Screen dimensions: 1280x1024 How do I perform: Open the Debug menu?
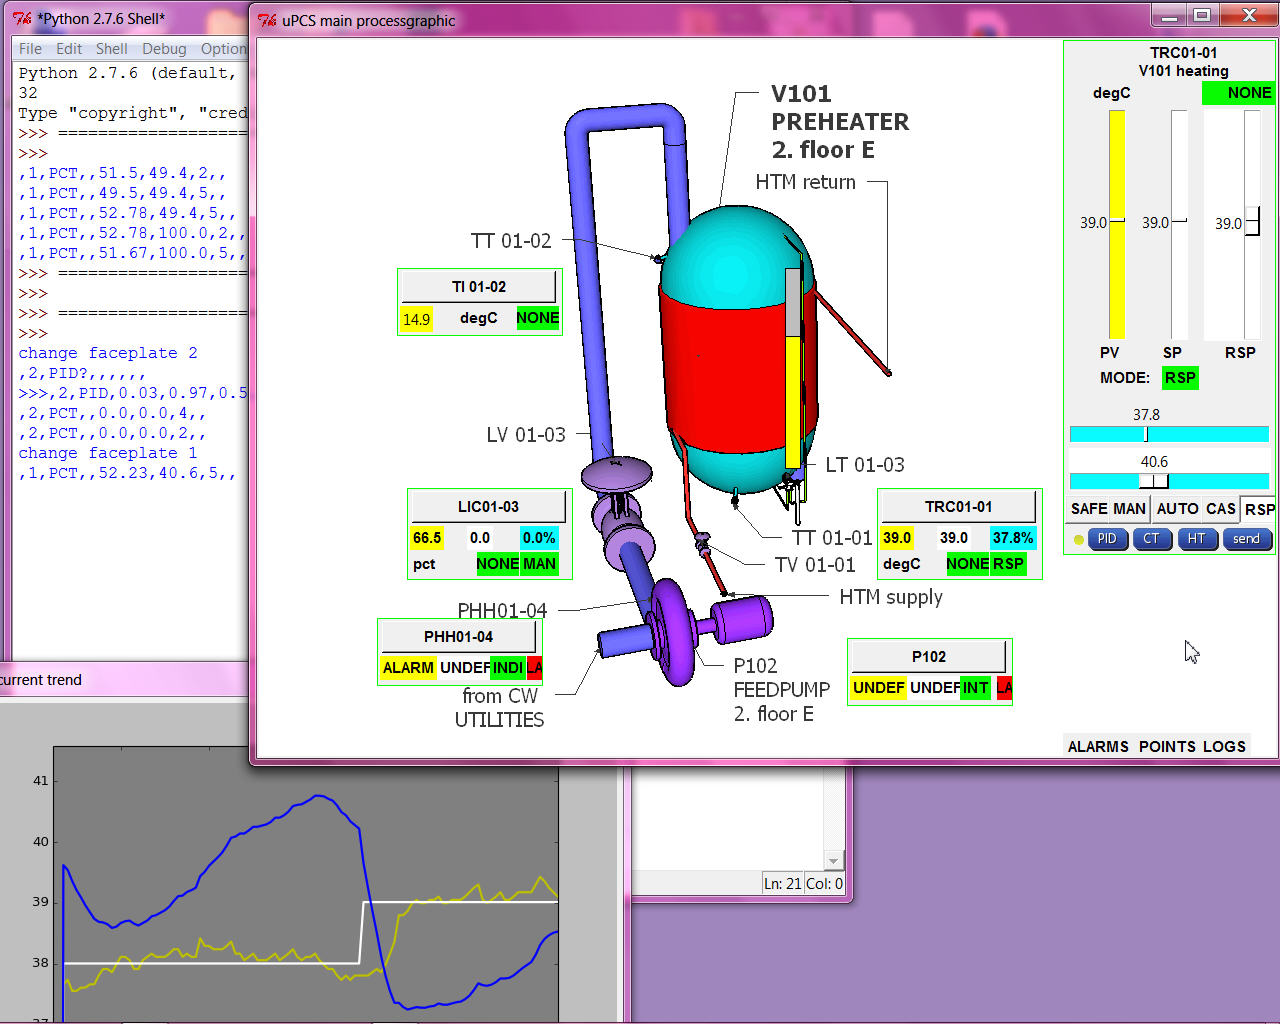164,48
